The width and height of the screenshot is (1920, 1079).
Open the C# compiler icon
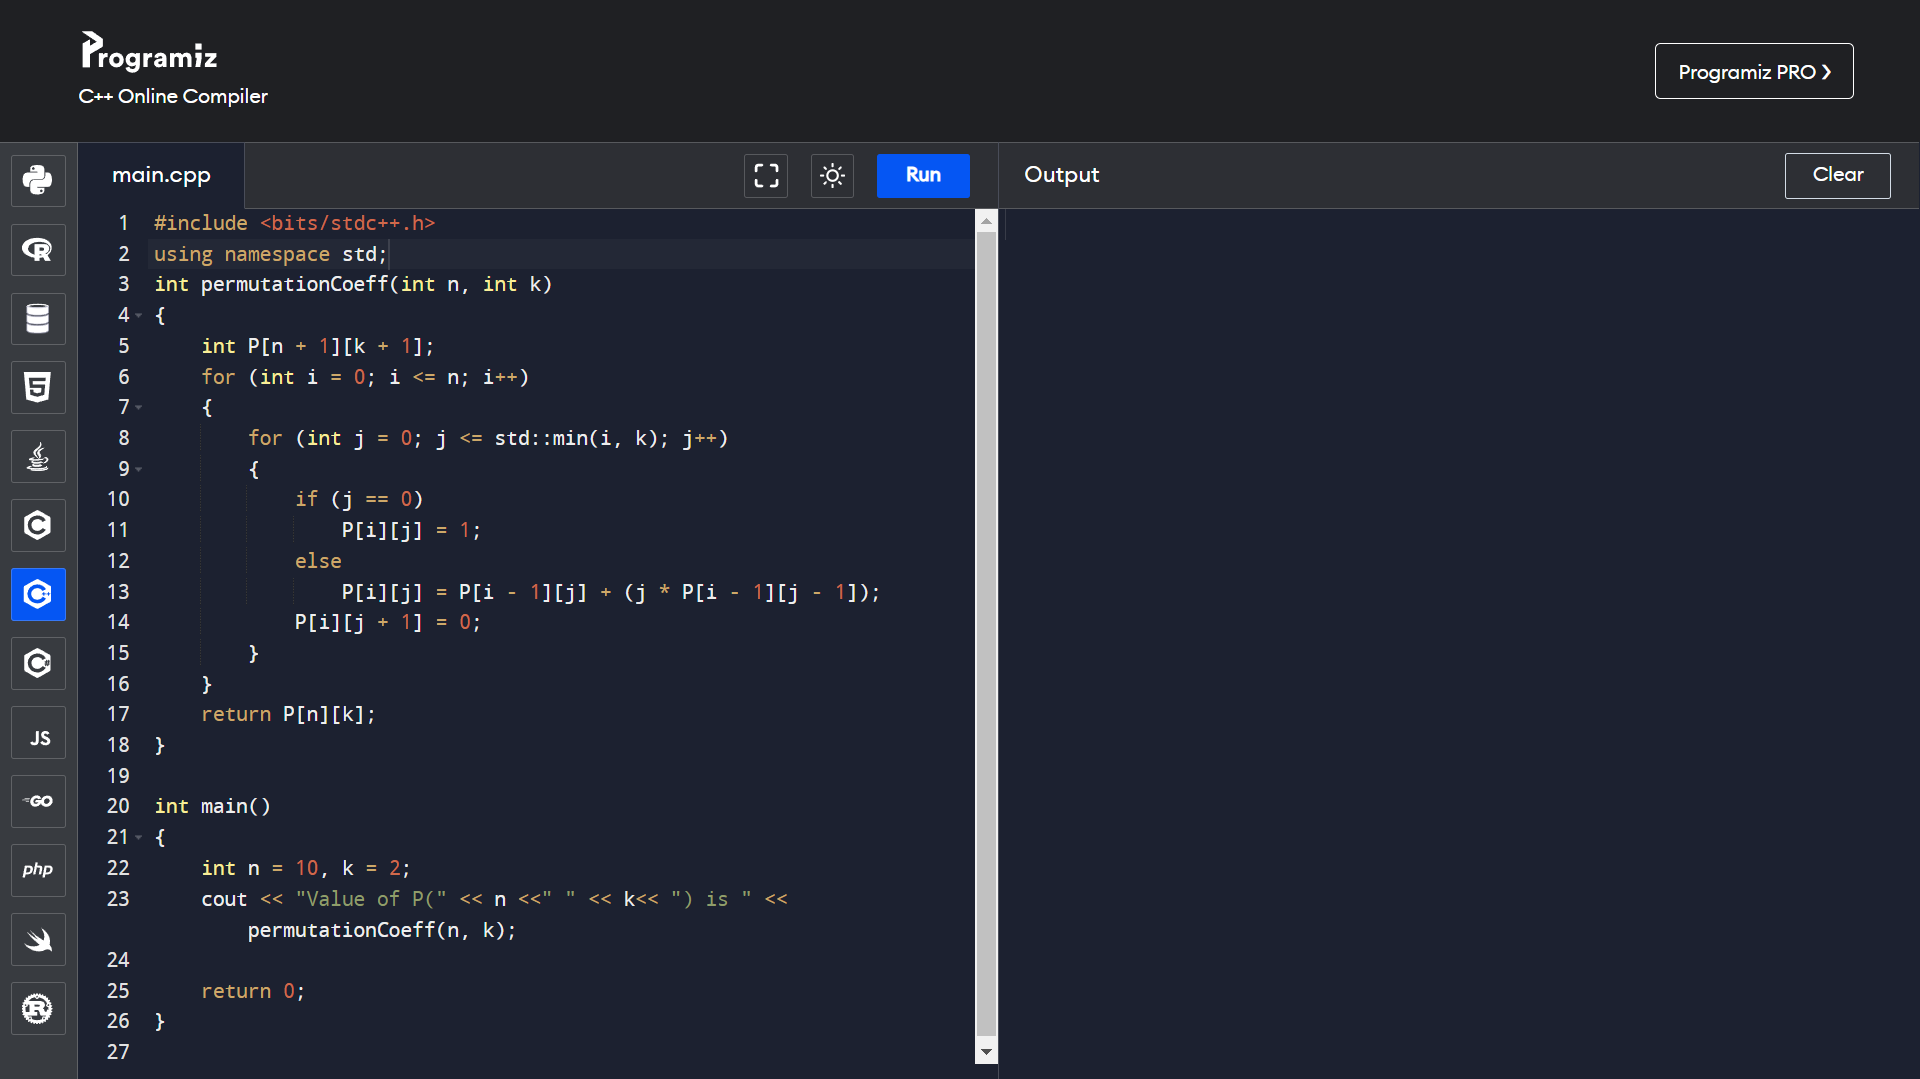(x=38, y=663)
